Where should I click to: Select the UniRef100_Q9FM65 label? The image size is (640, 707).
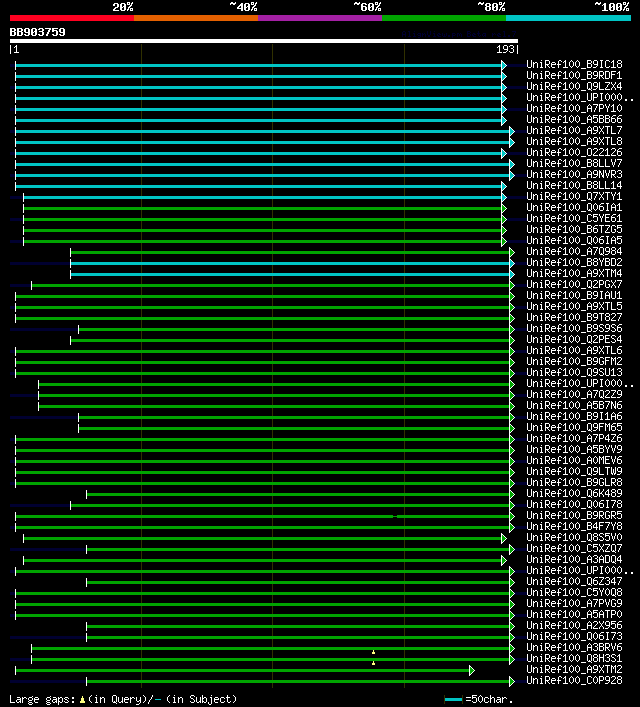pos(574,427)
